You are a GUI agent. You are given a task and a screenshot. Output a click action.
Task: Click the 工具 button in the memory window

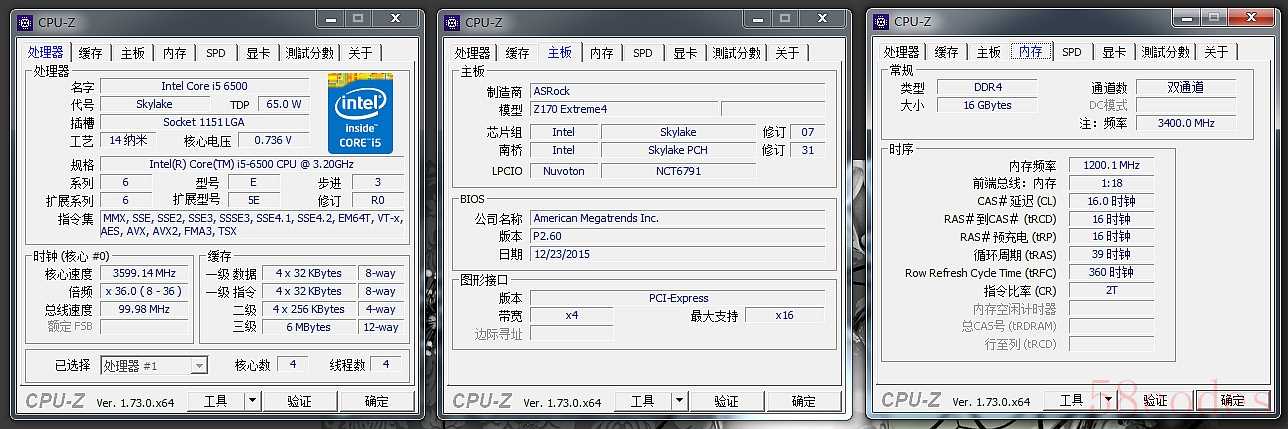coord(1071,401)
